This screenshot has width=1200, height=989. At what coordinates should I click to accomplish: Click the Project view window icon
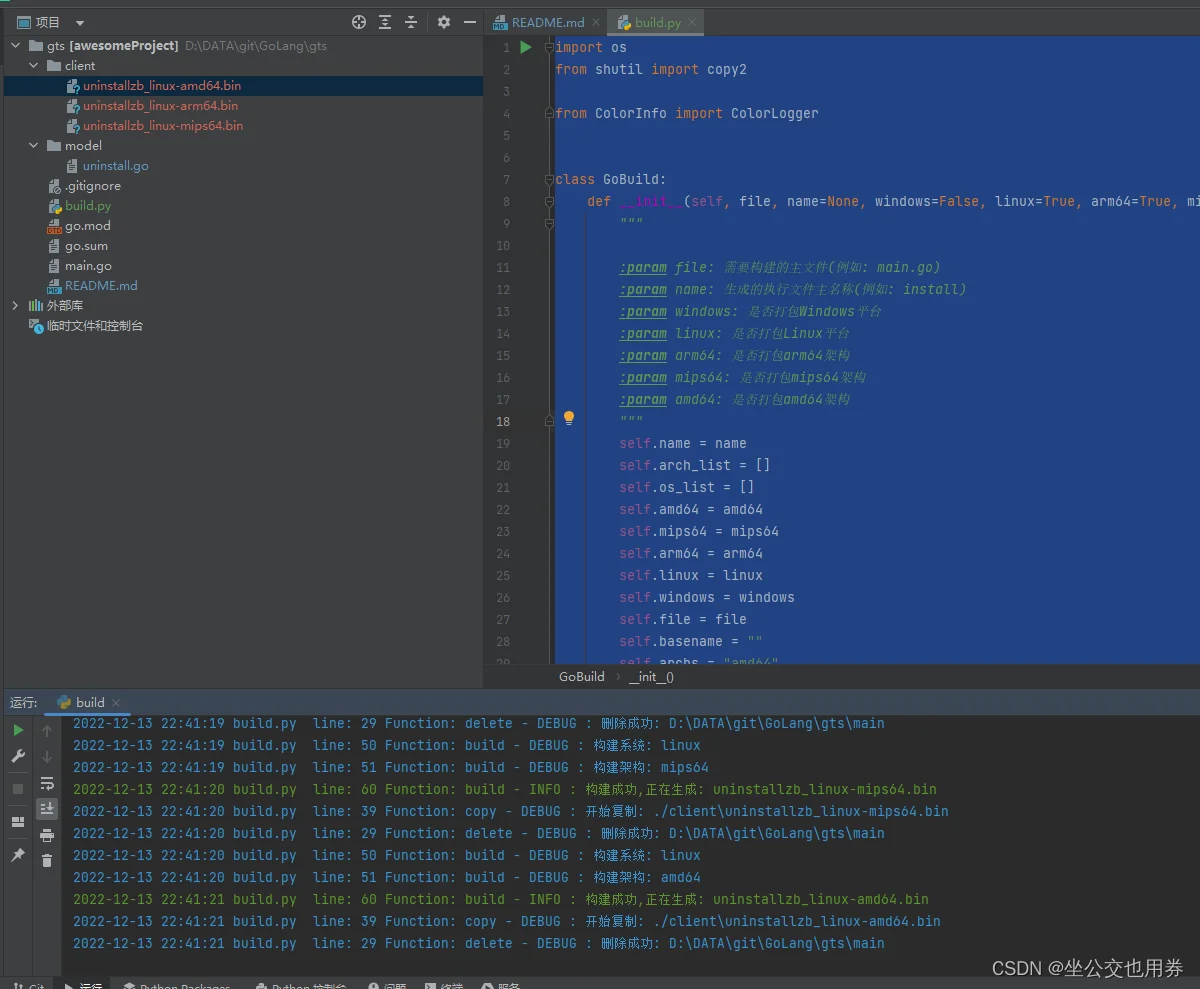(x=24, y=22)
